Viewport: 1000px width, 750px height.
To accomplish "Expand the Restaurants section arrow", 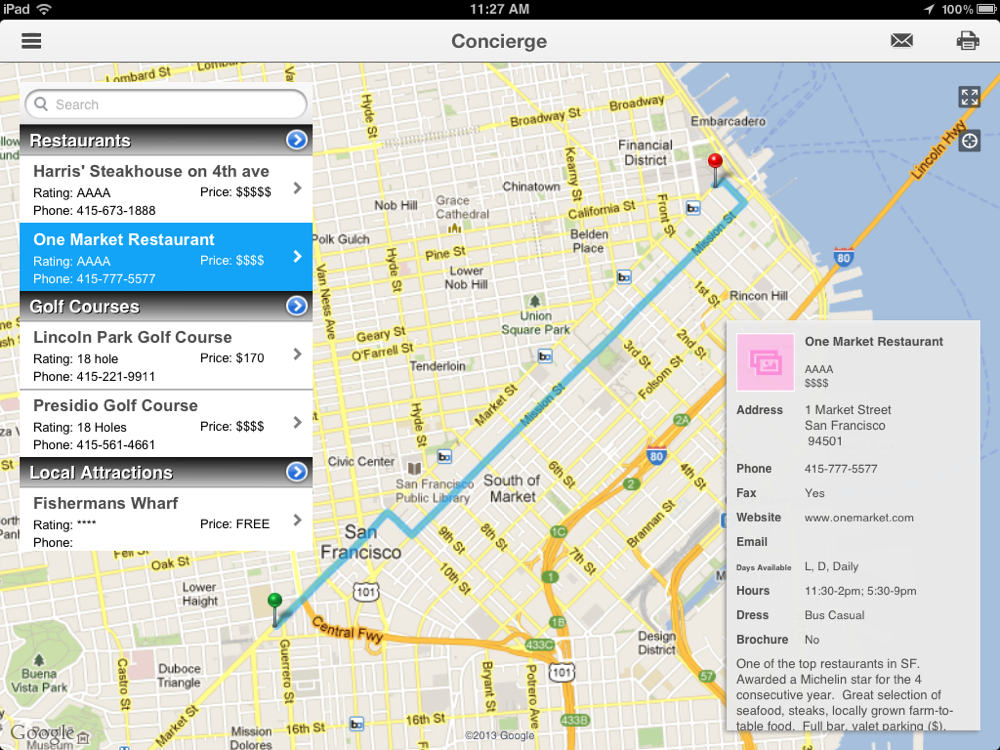I will point(297,140).
